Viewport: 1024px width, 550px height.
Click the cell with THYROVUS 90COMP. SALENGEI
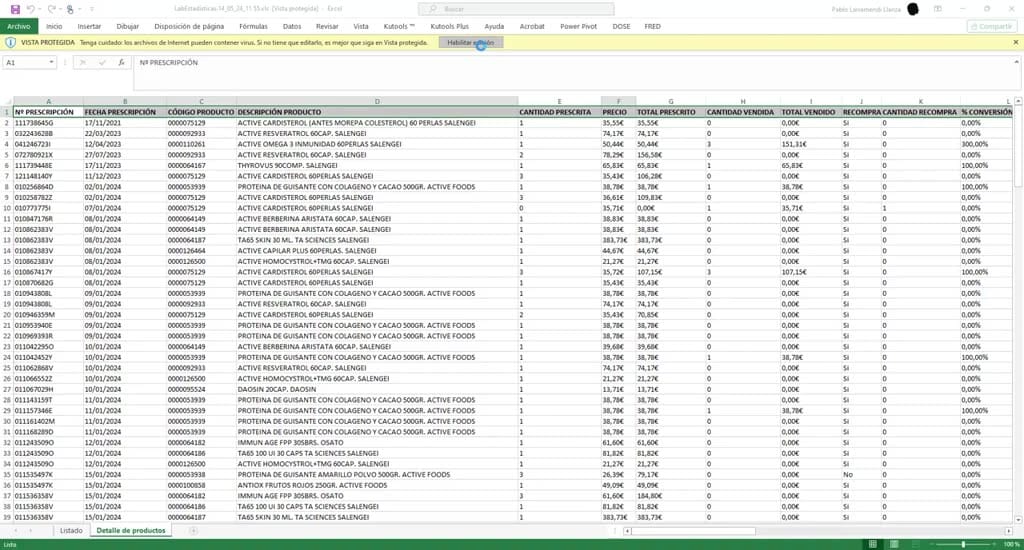377,166
